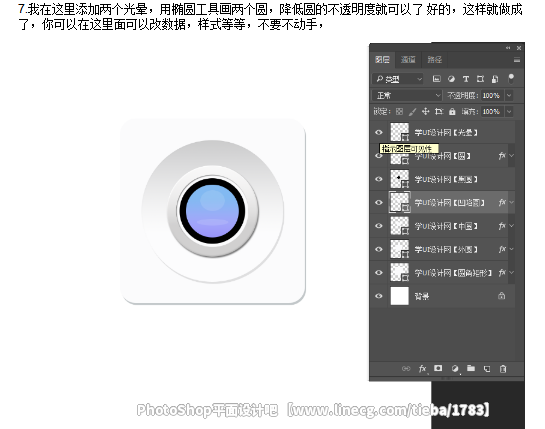This screenshot has width=545, height=429.
Task: Hide the 黑圆 layer
Action: click(x=379, y=179)
